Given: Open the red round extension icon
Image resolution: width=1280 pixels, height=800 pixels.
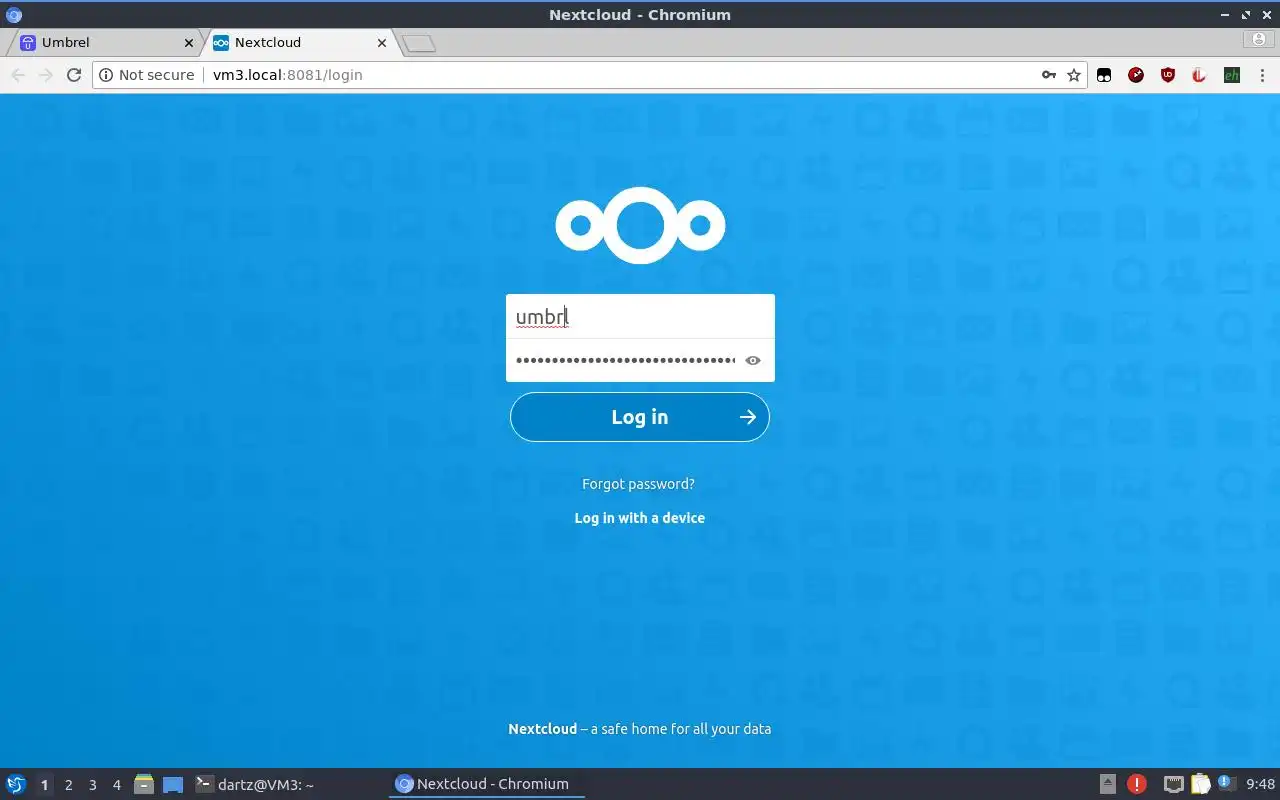Looking at the screenshot, I should (x=1136, y=75).
